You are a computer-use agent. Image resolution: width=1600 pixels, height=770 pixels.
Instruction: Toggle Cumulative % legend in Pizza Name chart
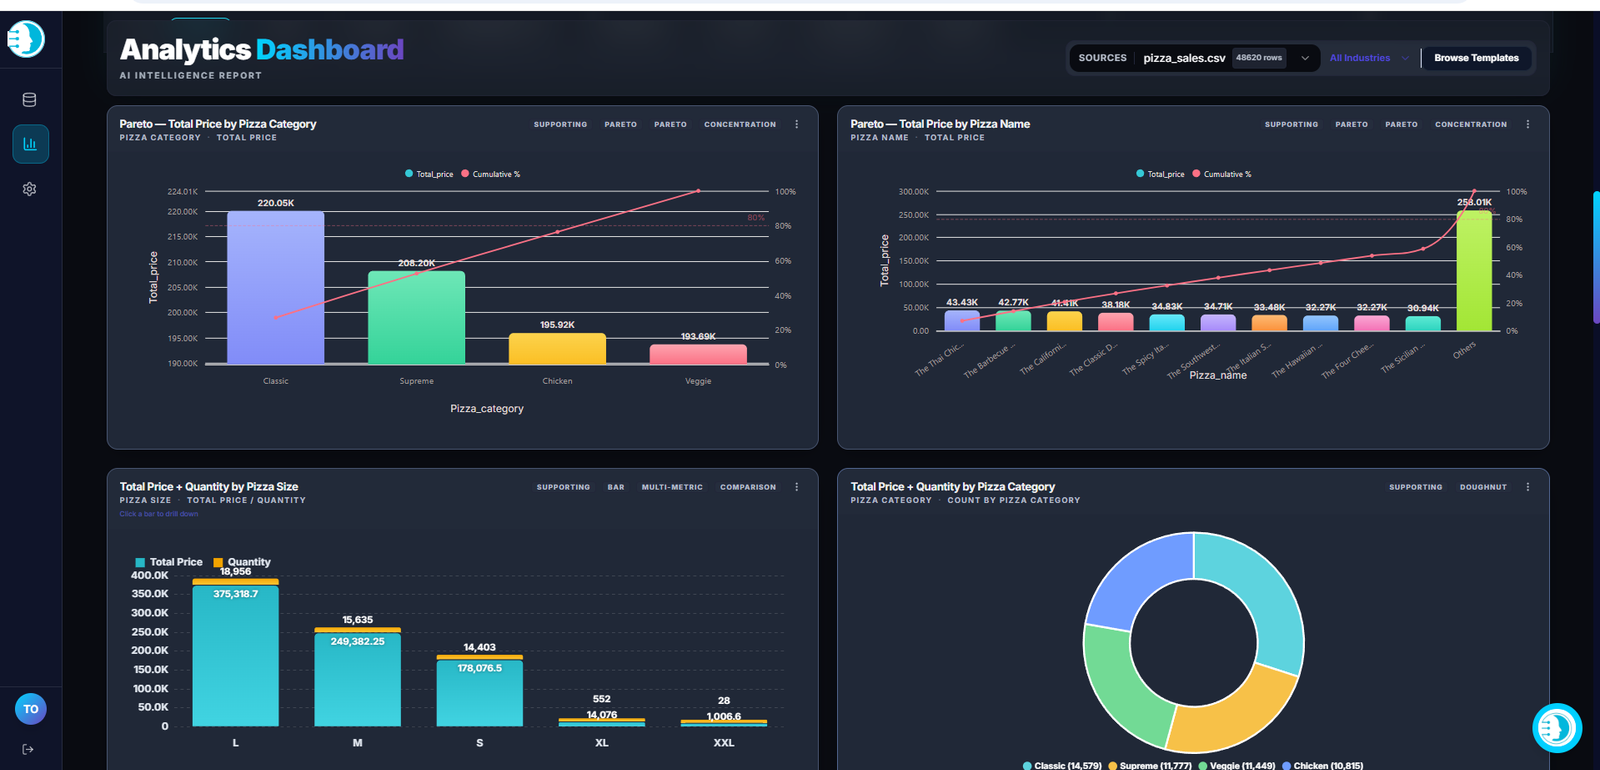click(1221, 174)
